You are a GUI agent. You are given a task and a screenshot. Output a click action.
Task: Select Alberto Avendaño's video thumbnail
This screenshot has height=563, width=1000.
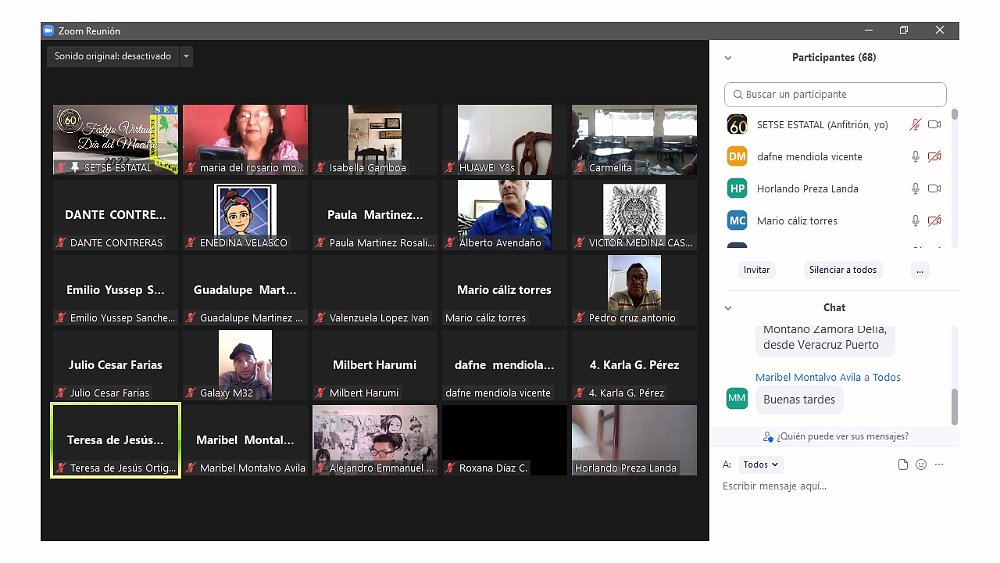(504, 215)
